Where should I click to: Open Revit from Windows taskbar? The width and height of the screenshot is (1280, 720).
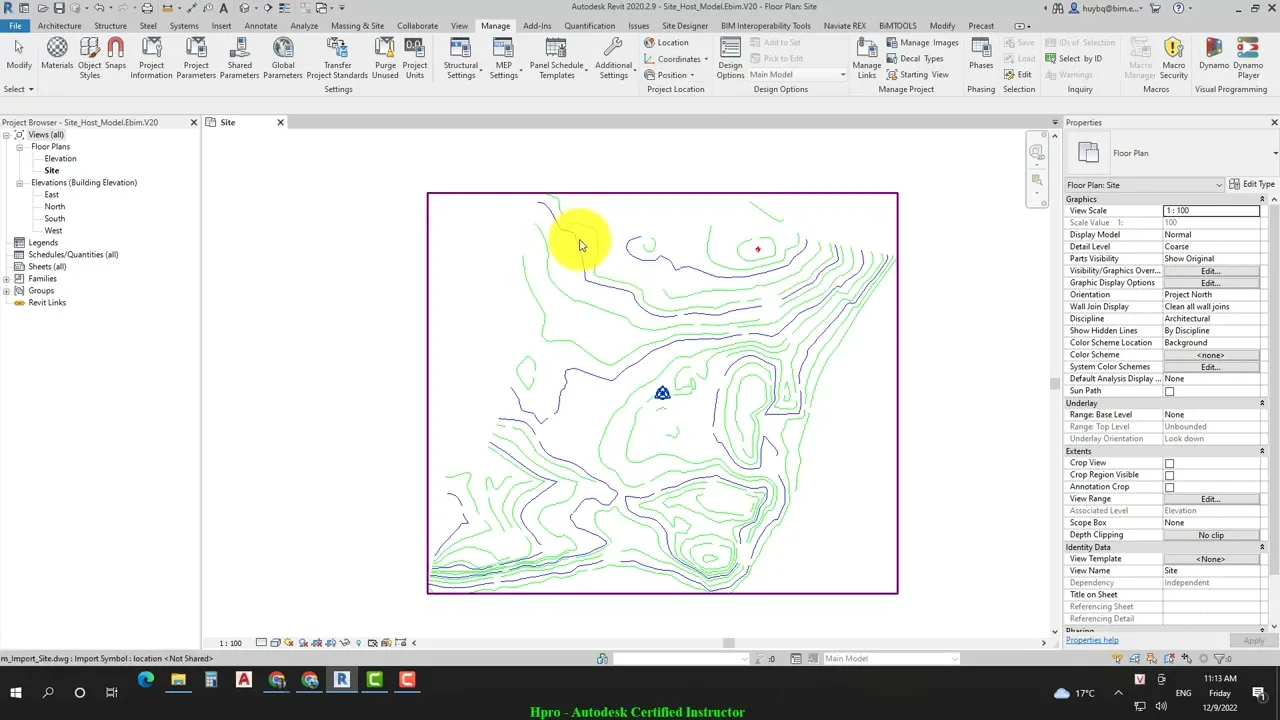coord(341,680)
